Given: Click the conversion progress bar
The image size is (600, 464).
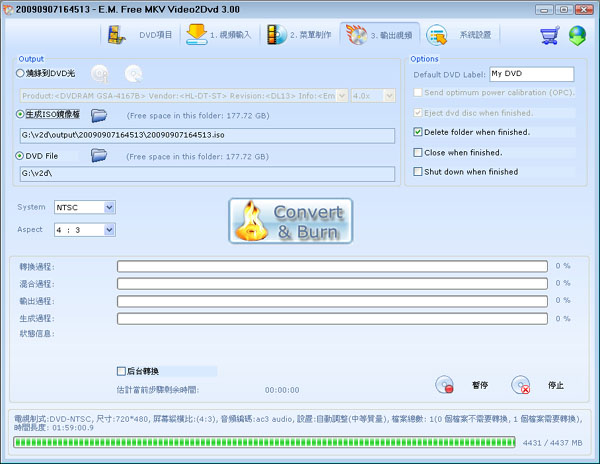Looking at the screenshot, I should coord(332,266).
